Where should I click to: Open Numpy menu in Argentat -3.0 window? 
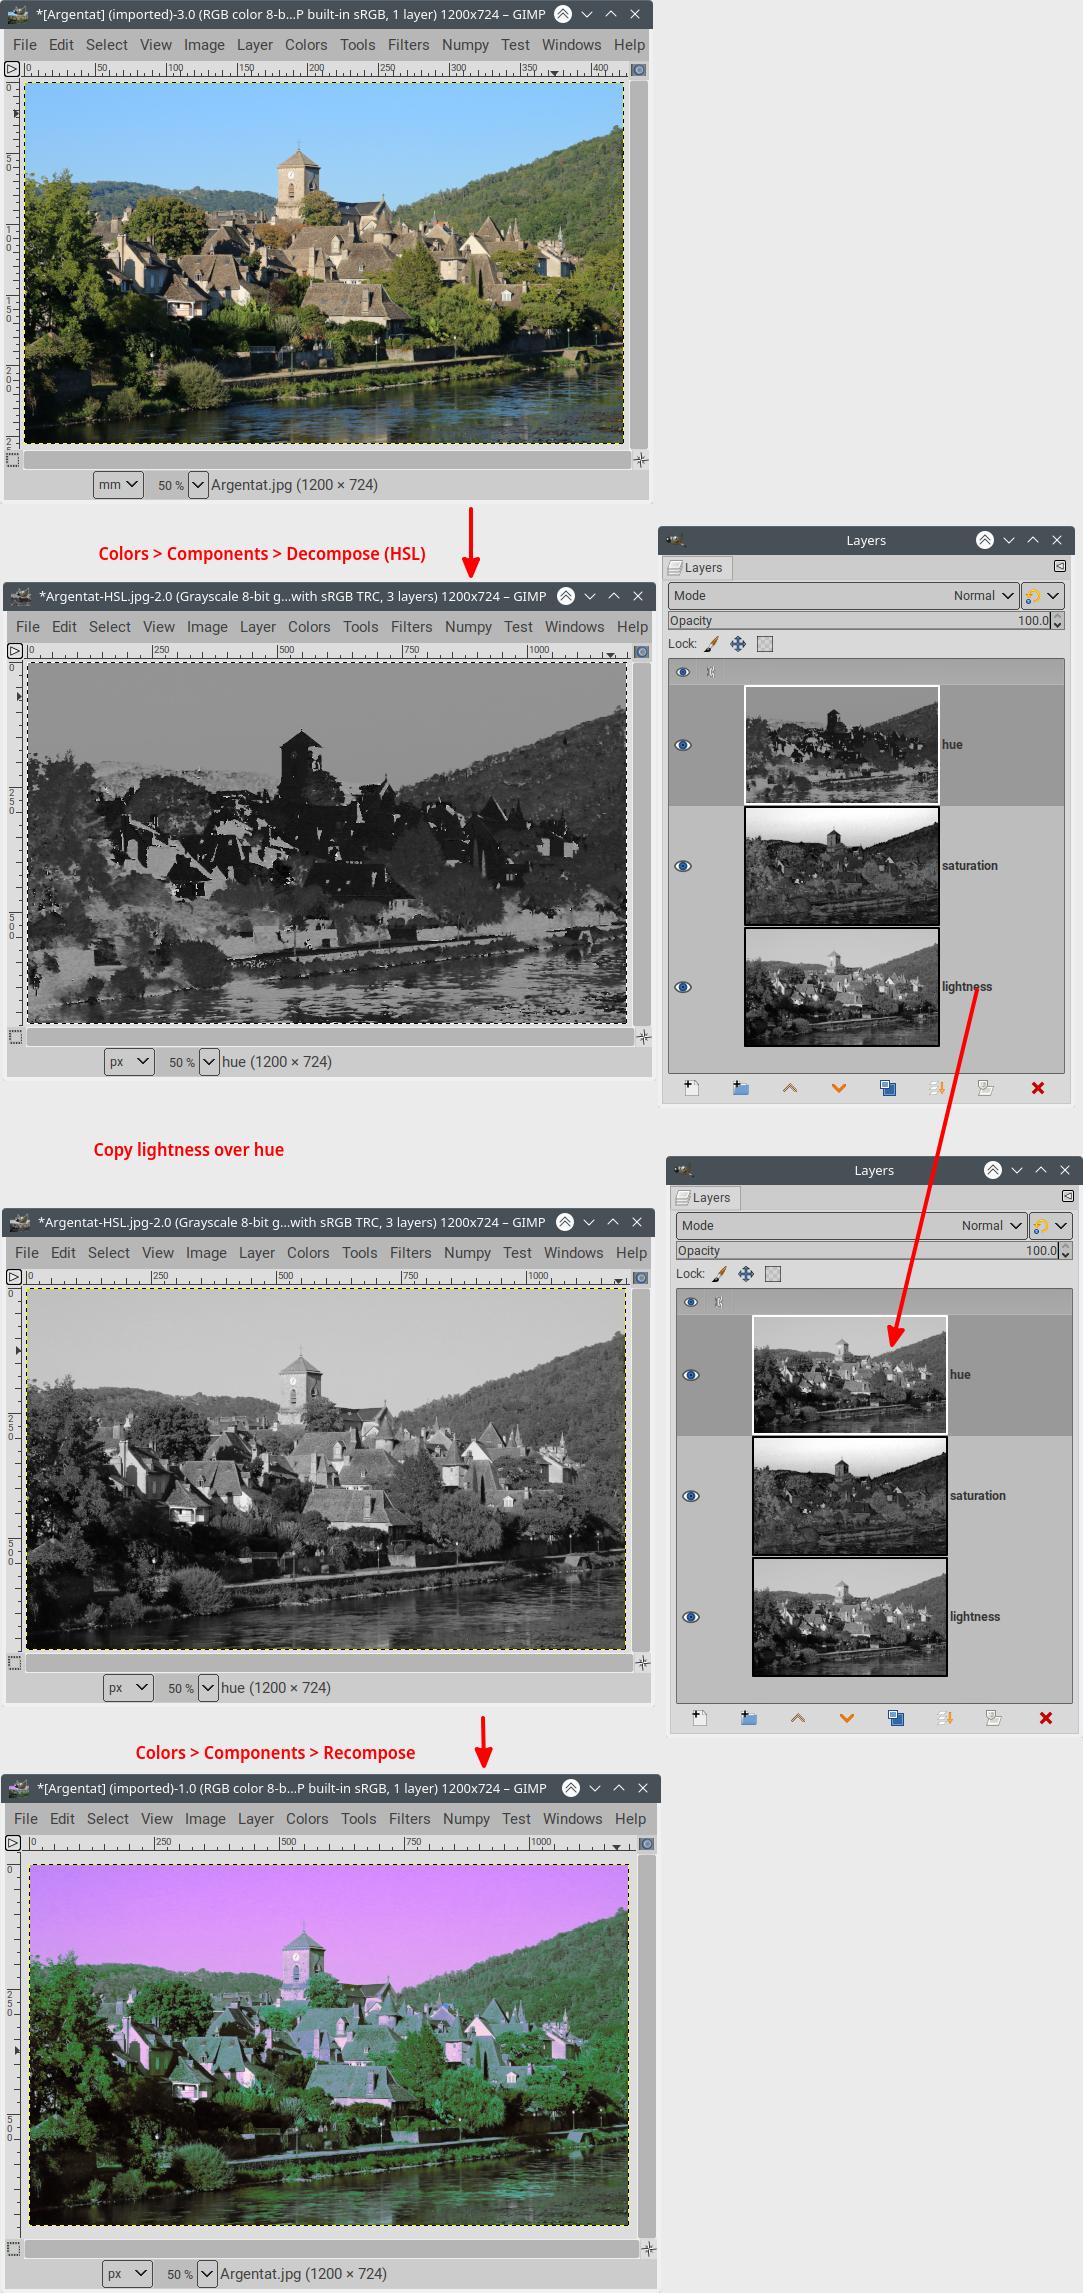466,45
